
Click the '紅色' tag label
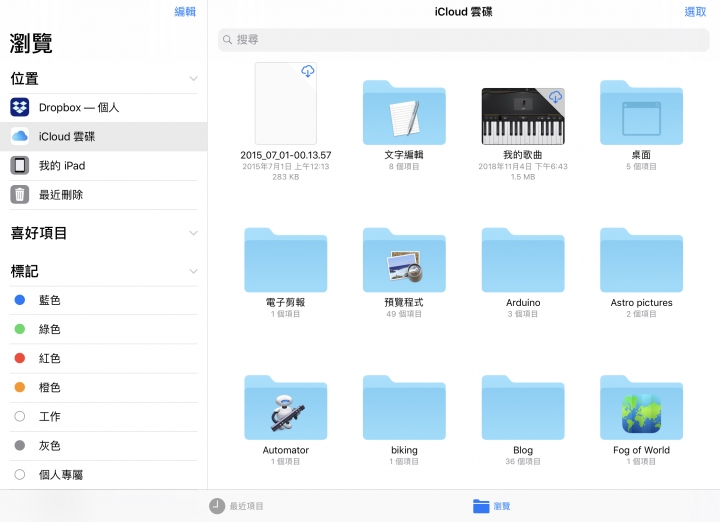tap(50, 358)
